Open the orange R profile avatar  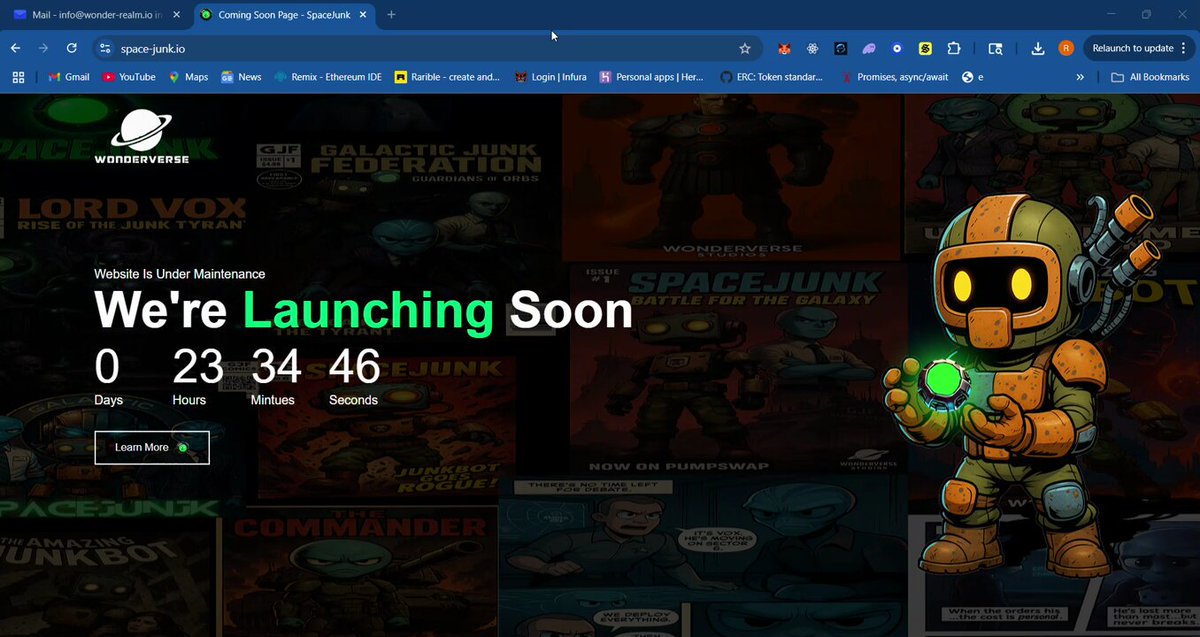(x=1066, y=48)
